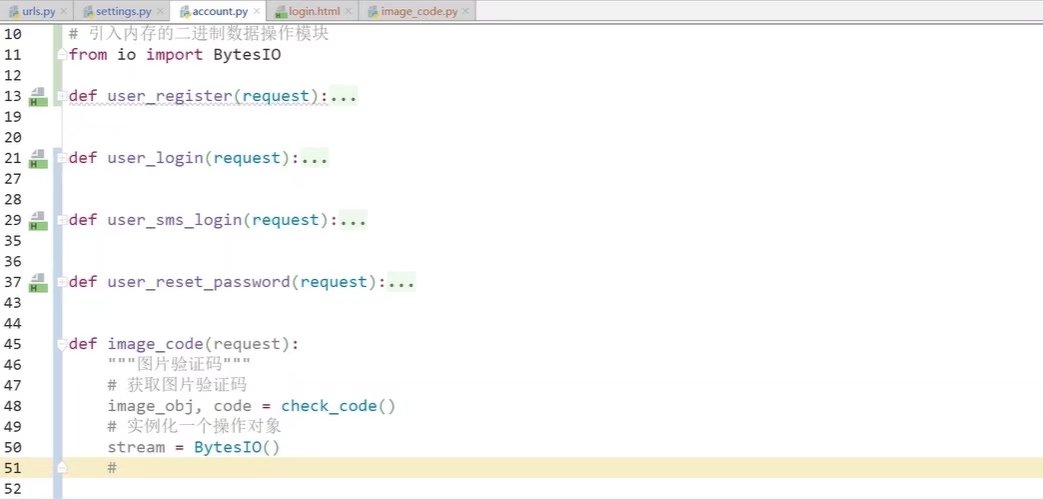Click the comment # 实例化一个操作对象
Viewport: 1043px width, 499px height.
click(194, 426)
